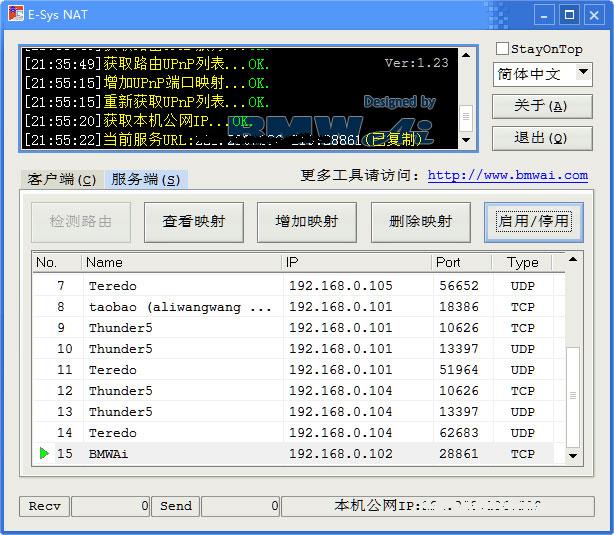Click the Recv counter value field
This screenshot has width=614, height=535.
click(110, 506)
